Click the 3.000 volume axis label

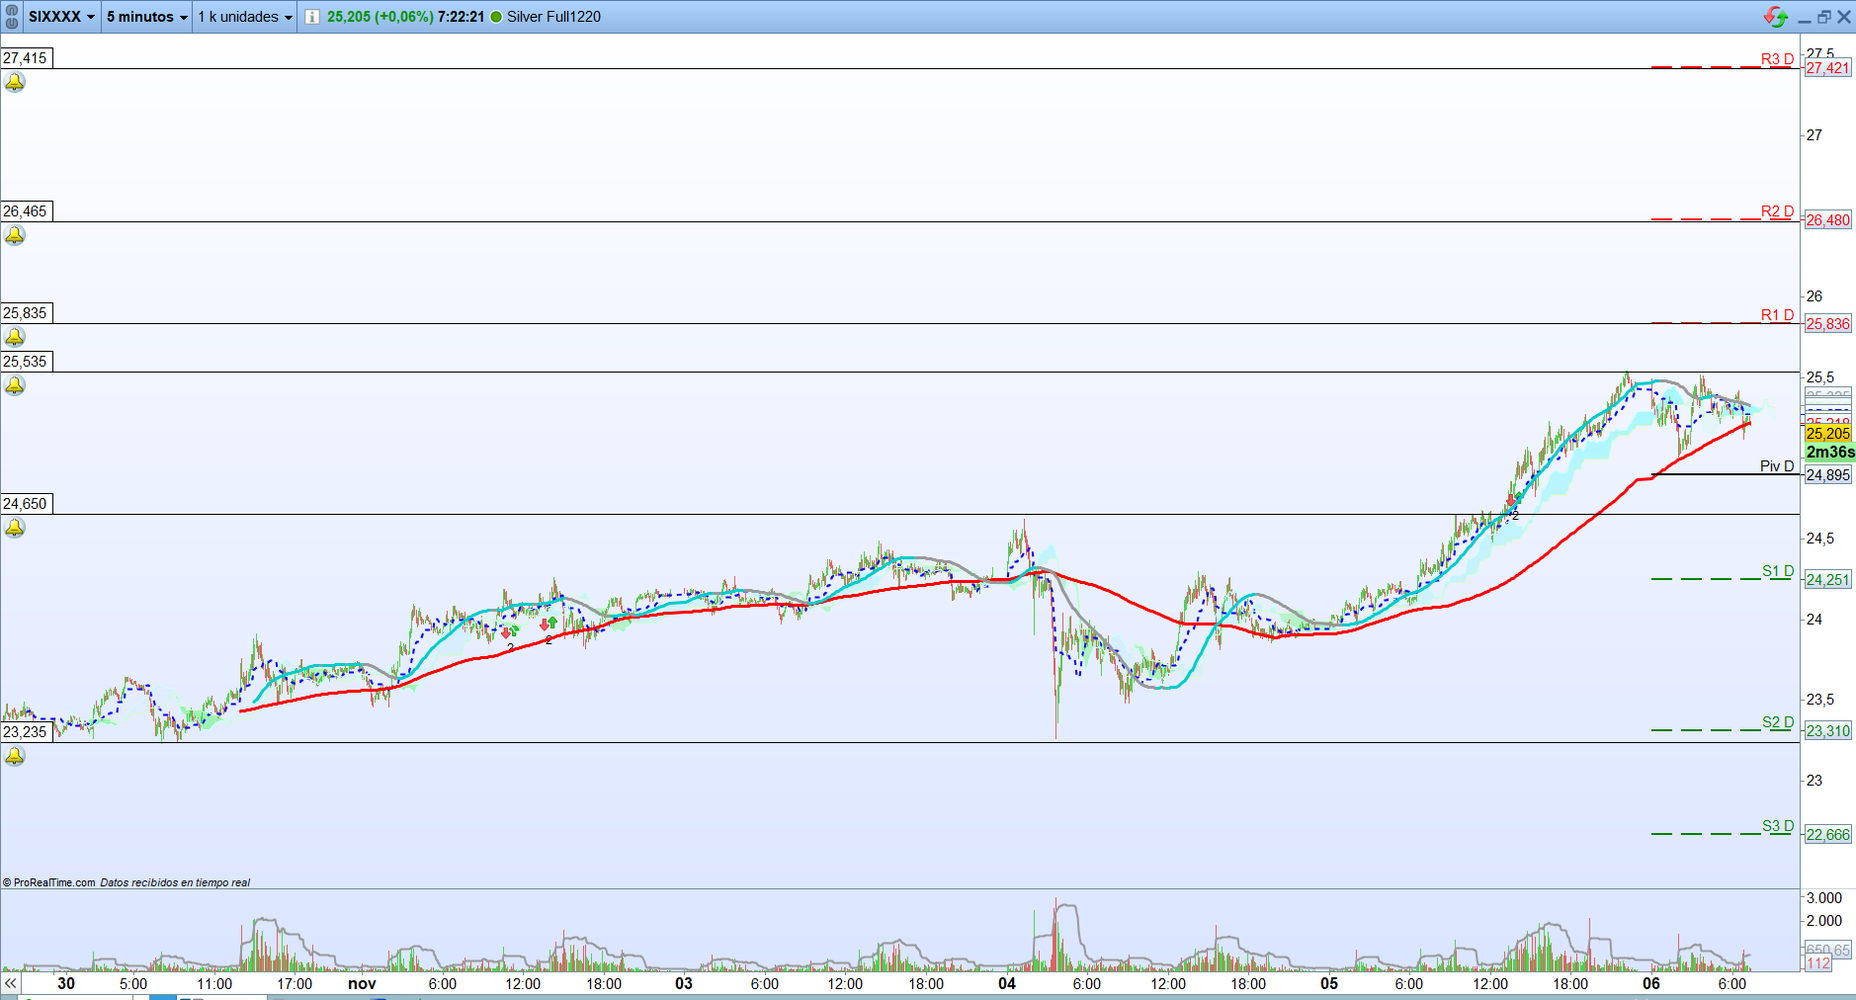pos(1824,898)
